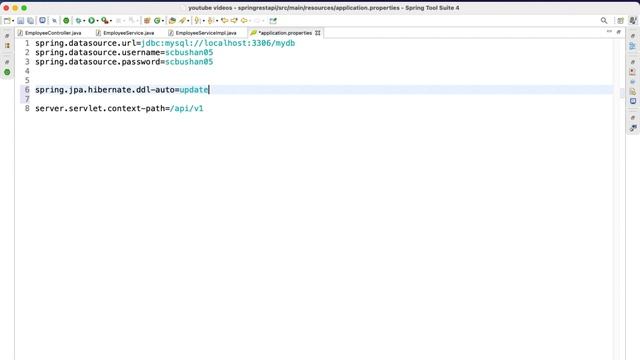Expand the New Java Class dropdown arrow

click(163, 21)
